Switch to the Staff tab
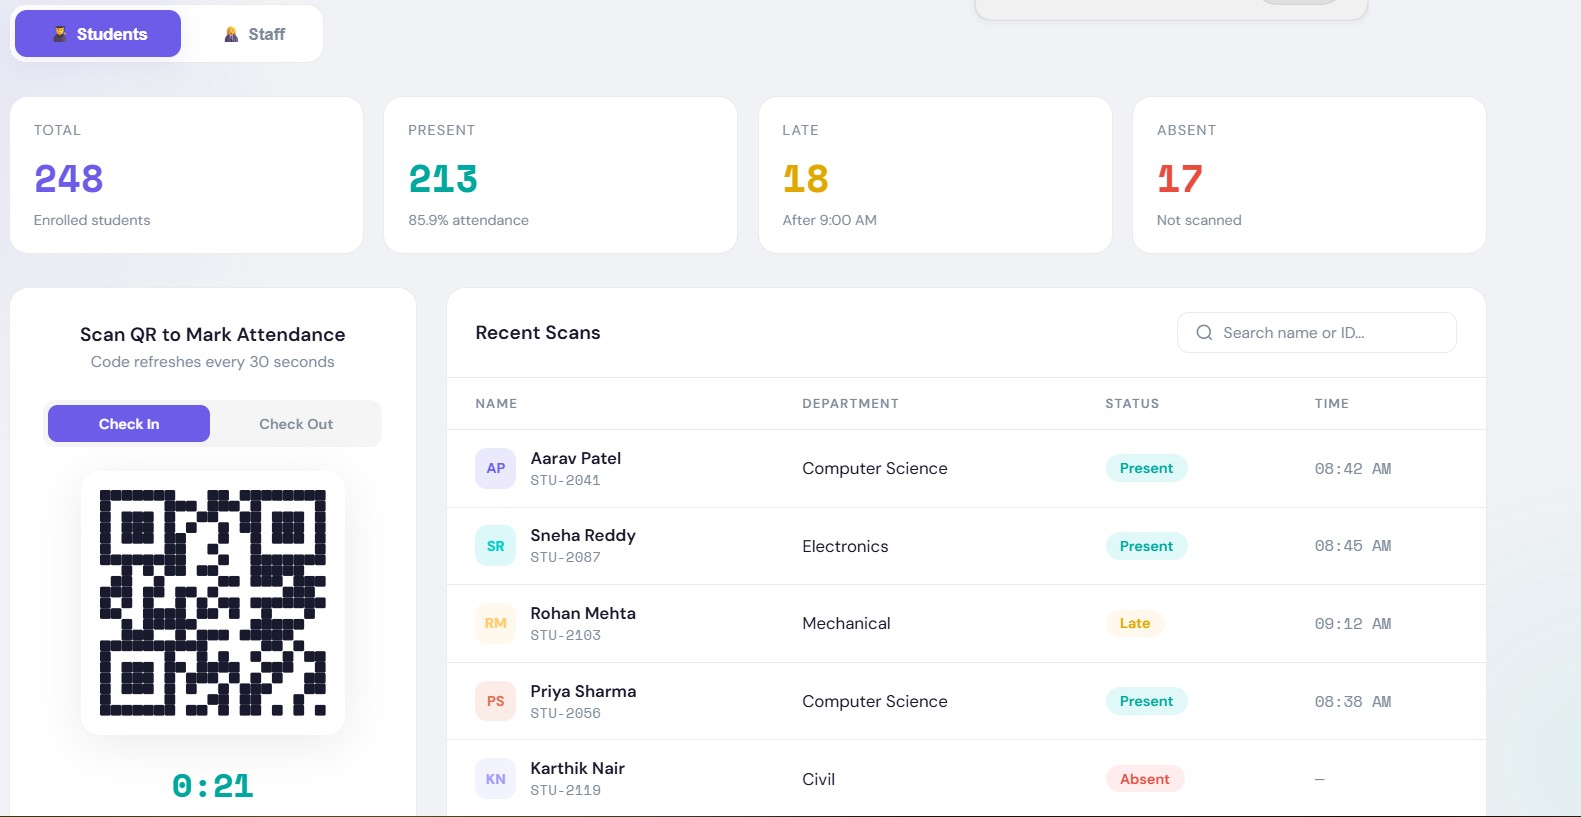 coord(254,34)
